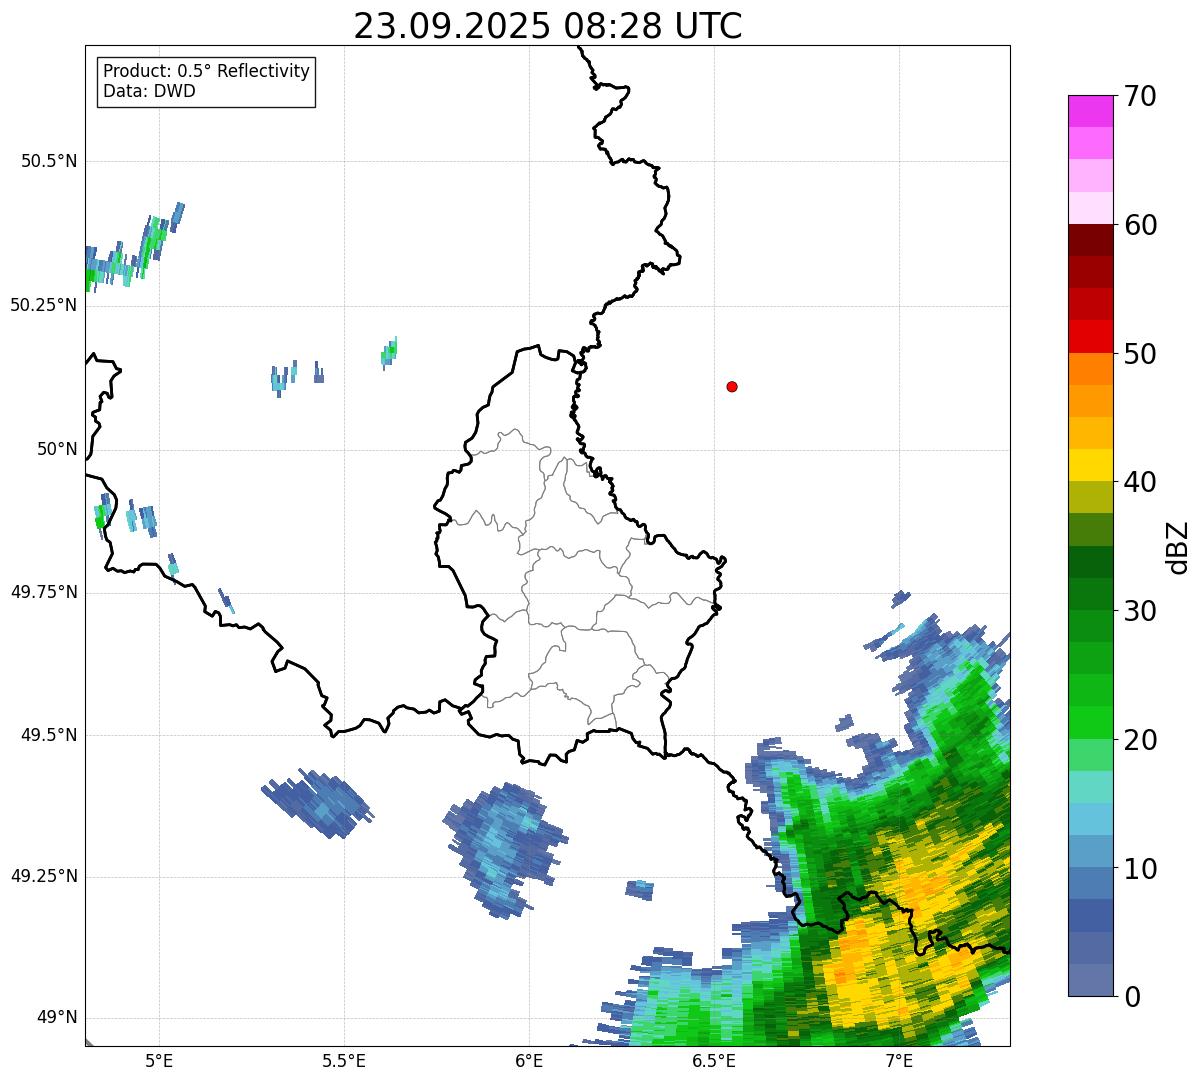Viewport: 1202px width, 1081px height.
Task: Click the bright magenta top colorbar segment
Action: (x=1090, y=111)
